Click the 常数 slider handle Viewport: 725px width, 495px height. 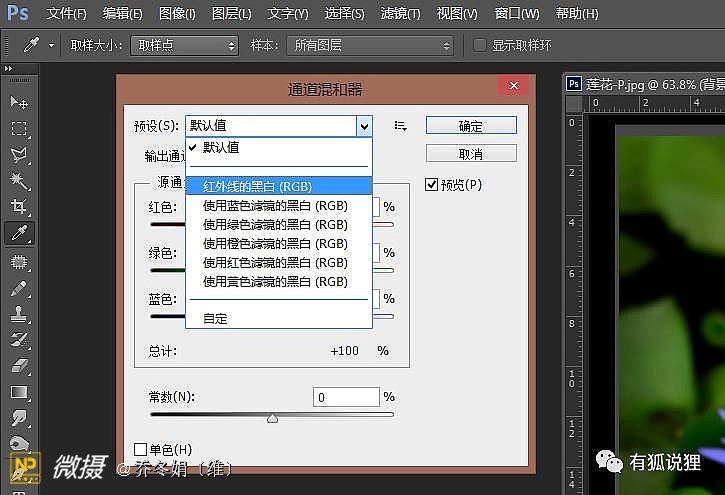coord(272,419)
